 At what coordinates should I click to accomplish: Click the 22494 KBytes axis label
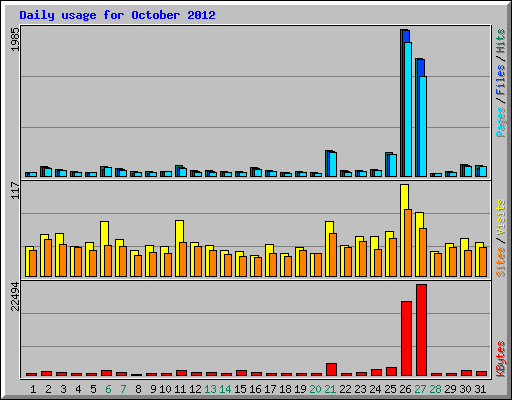[x=15, y=296]
